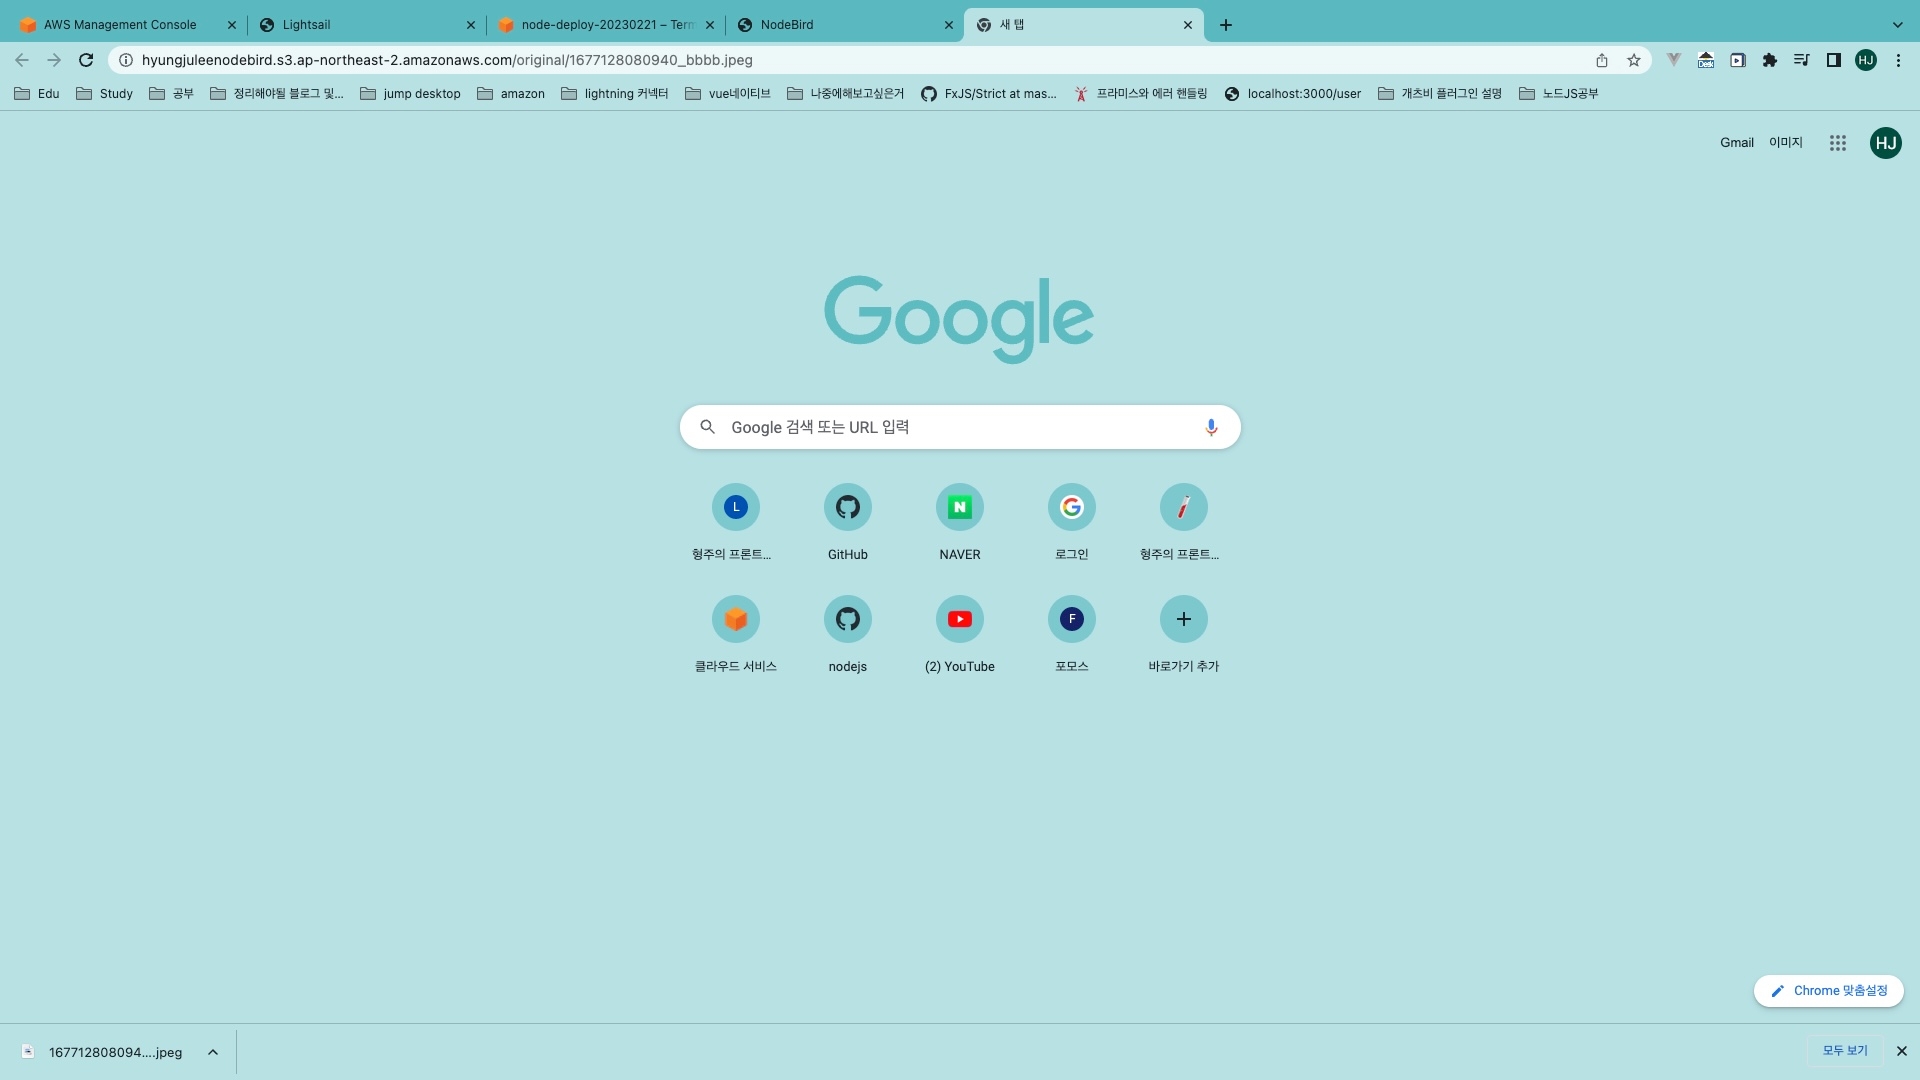This screenshot has height=1080, width=1920.
Task: Open the YouTube shortcut tile
Action: (959, 620)
